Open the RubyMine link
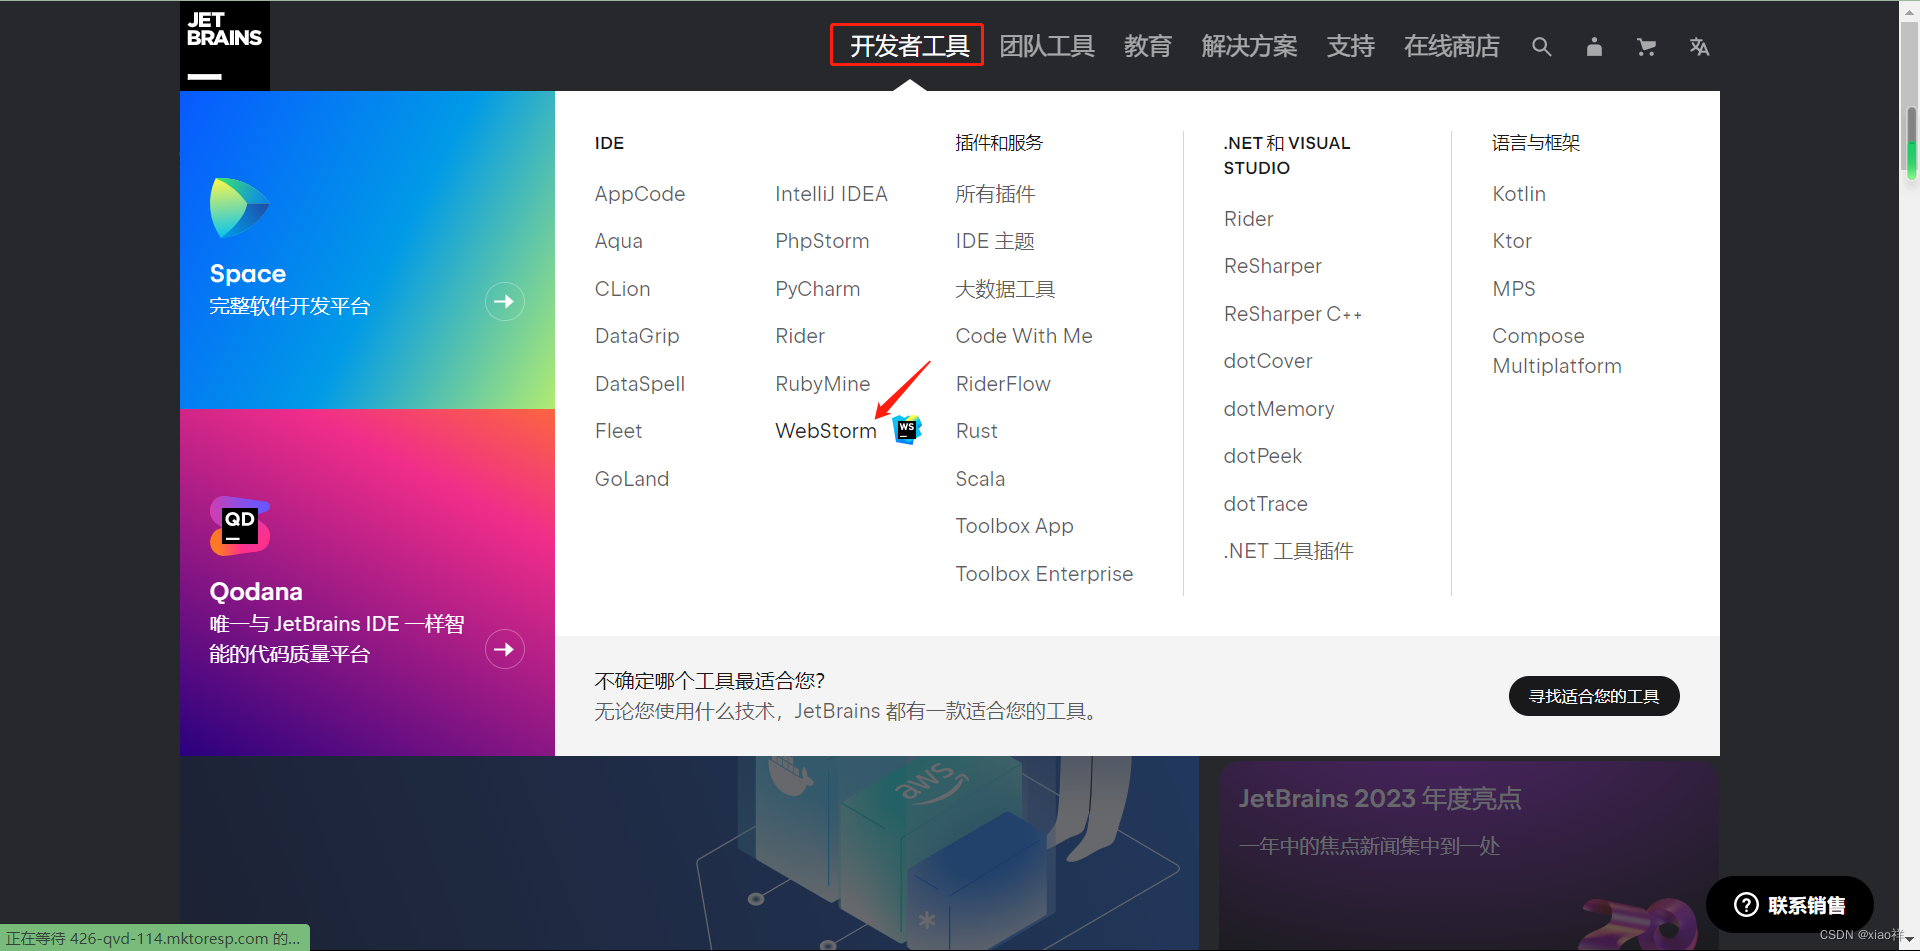 tap(822, 384)
